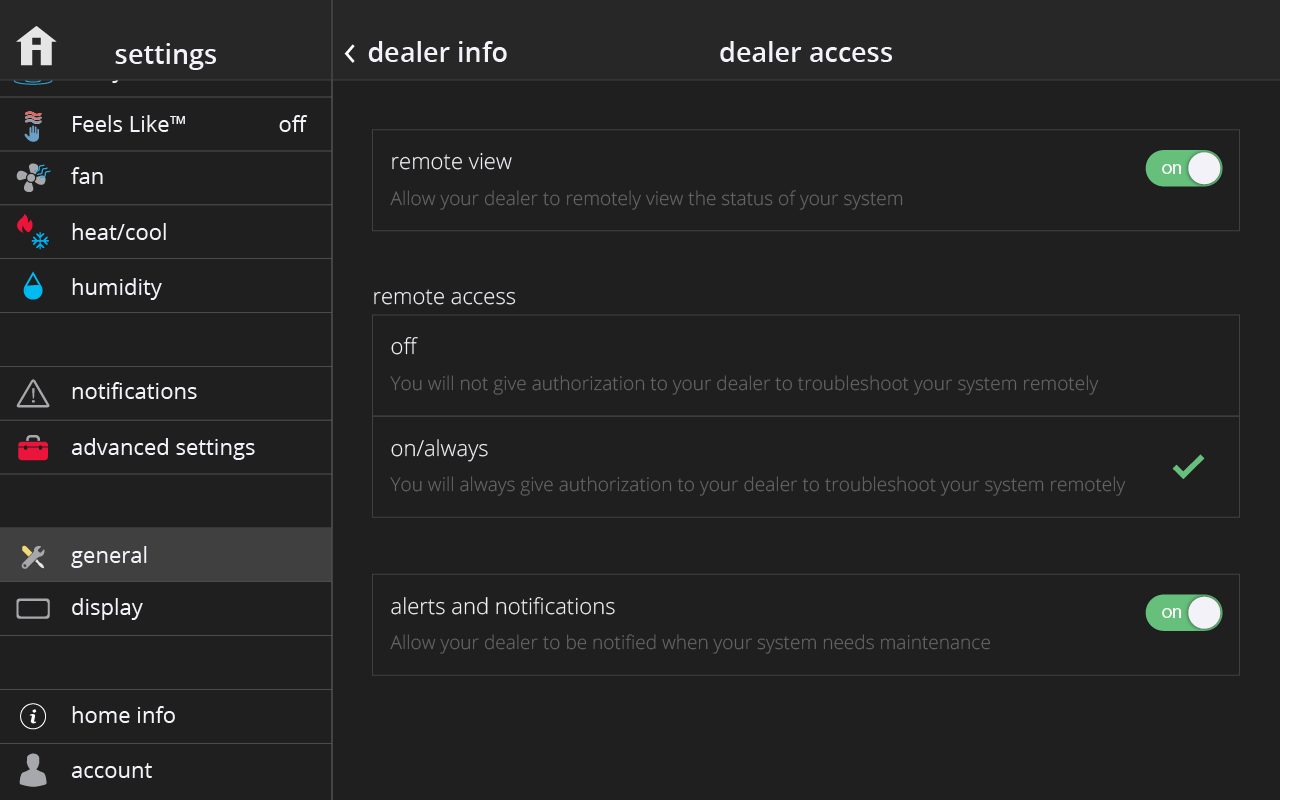The image size is (1305, 800).
Task: Click the notifications warning triangle icon
Action: [x=33, y=393]
